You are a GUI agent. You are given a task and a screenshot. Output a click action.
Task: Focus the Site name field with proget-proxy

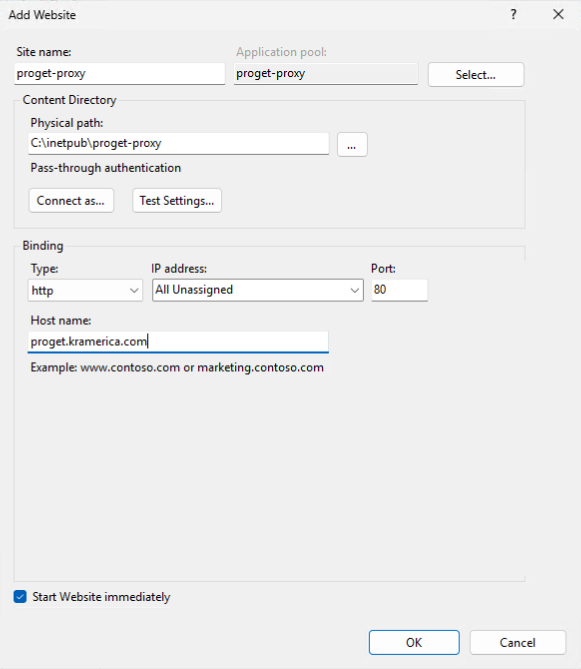[x=119, y=73]
